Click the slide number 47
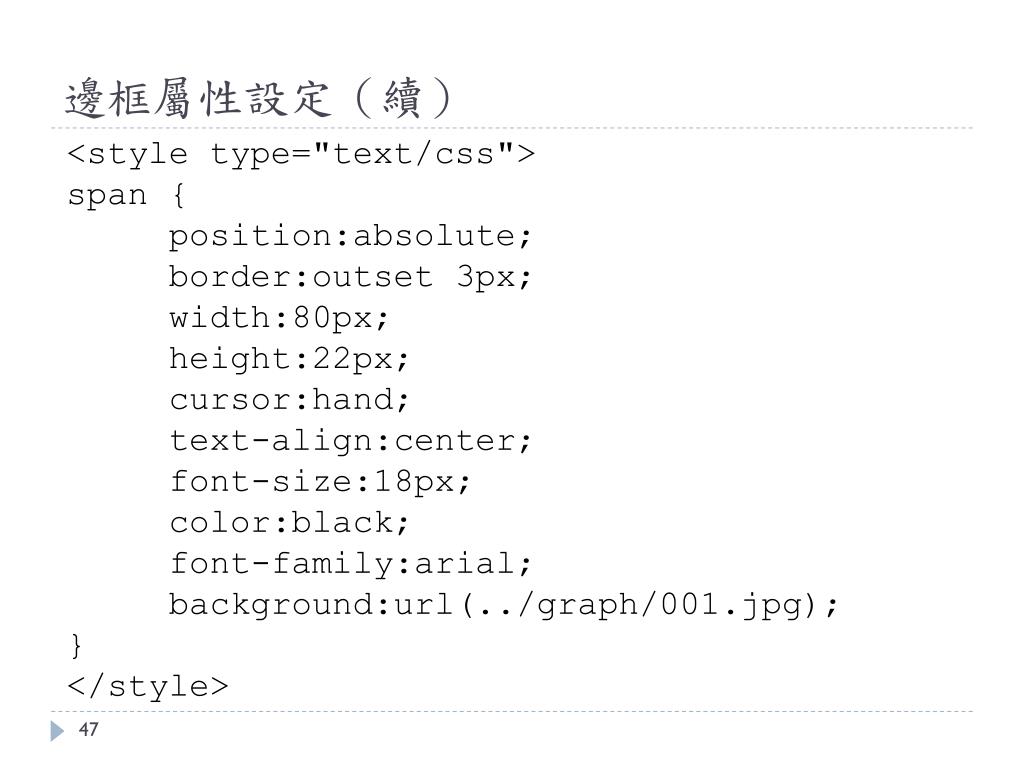The width and height of the screenshot is (1024, 768). 89,729
